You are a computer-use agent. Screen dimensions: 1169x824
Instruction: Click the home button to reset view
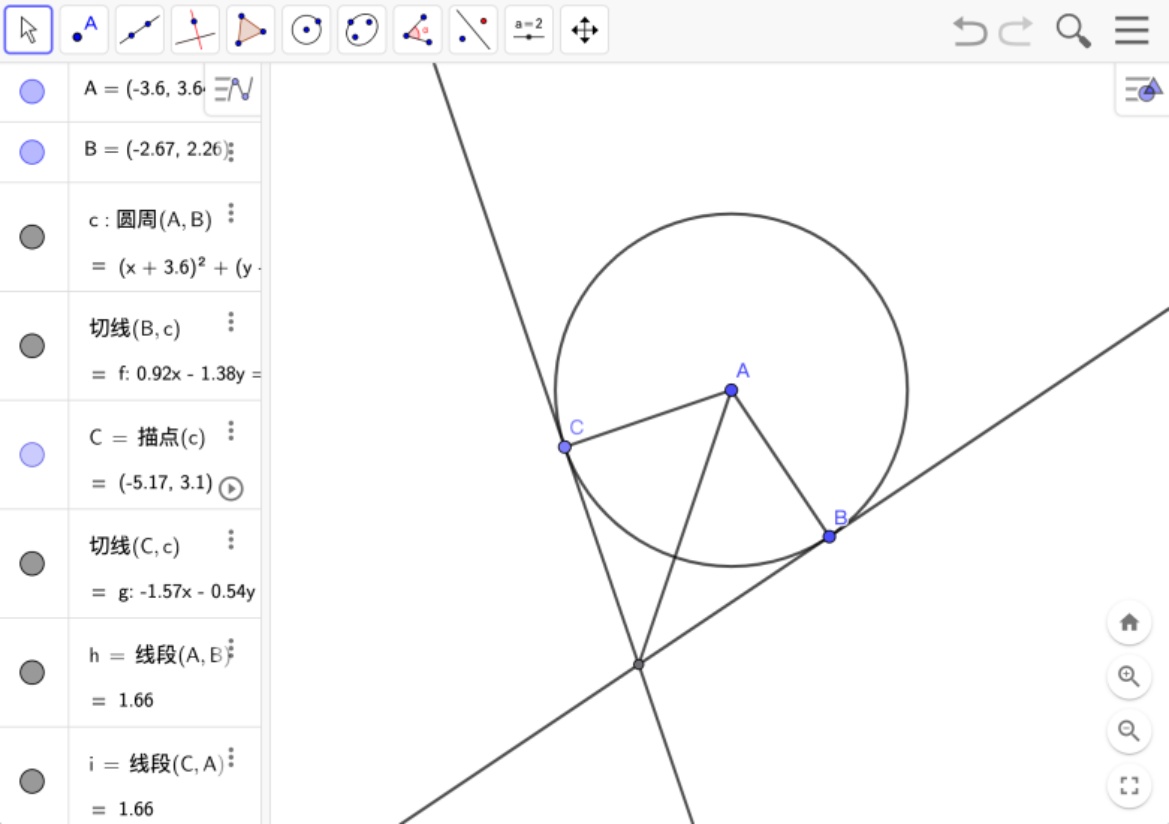pos(1129,623)
